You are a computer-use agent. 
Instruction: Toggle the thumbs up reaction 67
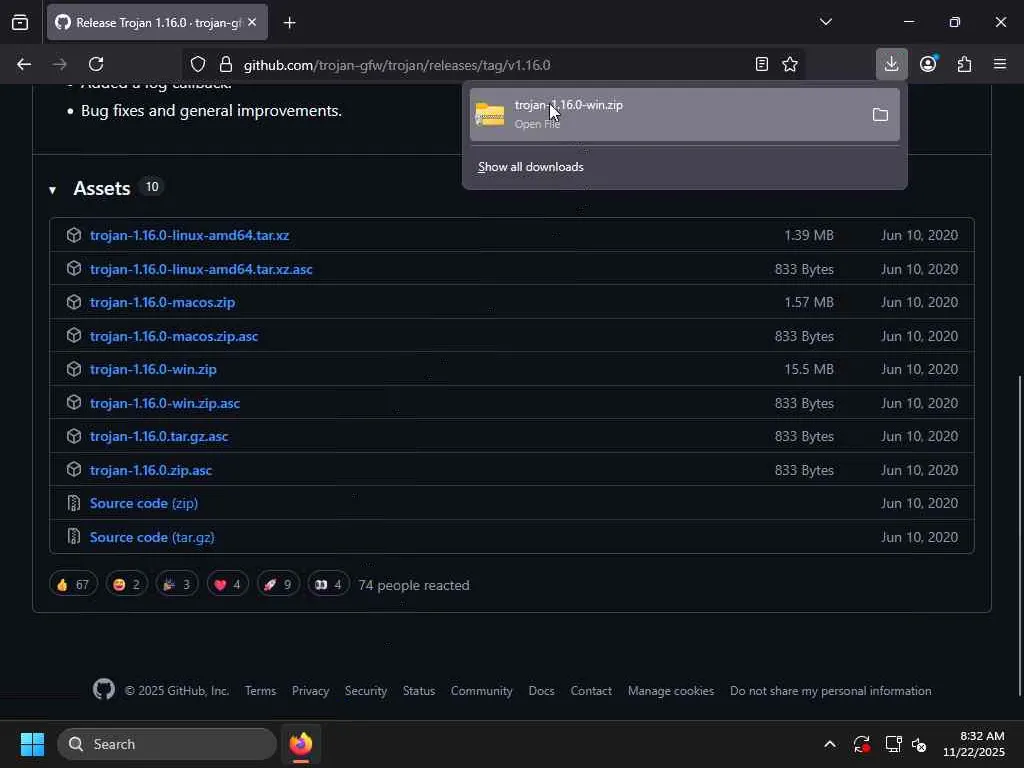[x=73, y=584]
